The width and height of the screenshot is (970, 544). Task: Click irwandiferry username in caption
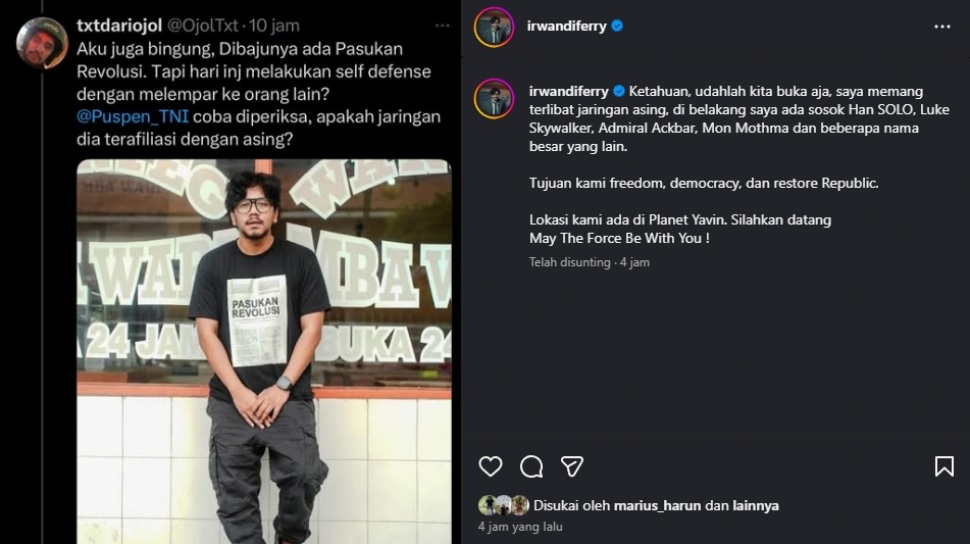coord(569,91)
